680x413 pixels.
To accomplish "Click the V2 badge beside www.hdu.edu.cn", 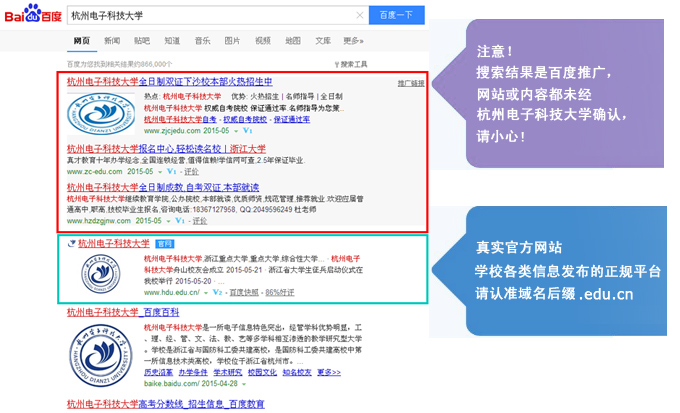I will [x=218, y=292].
